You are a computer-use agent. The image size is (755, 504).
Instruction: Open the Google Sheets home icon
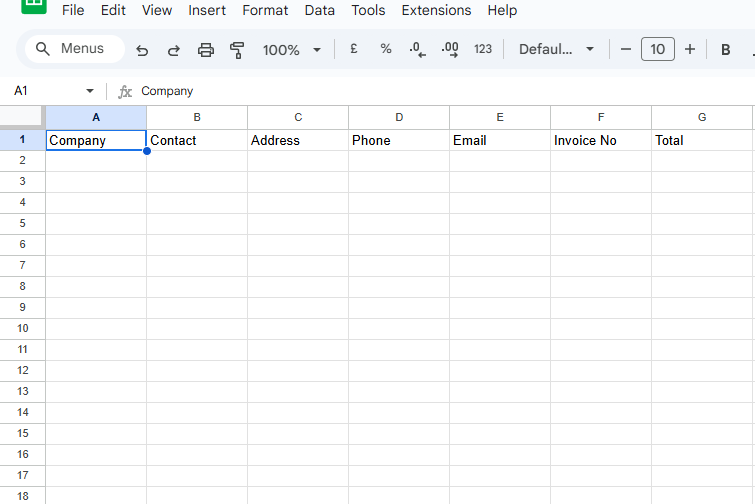pos(34,6)
